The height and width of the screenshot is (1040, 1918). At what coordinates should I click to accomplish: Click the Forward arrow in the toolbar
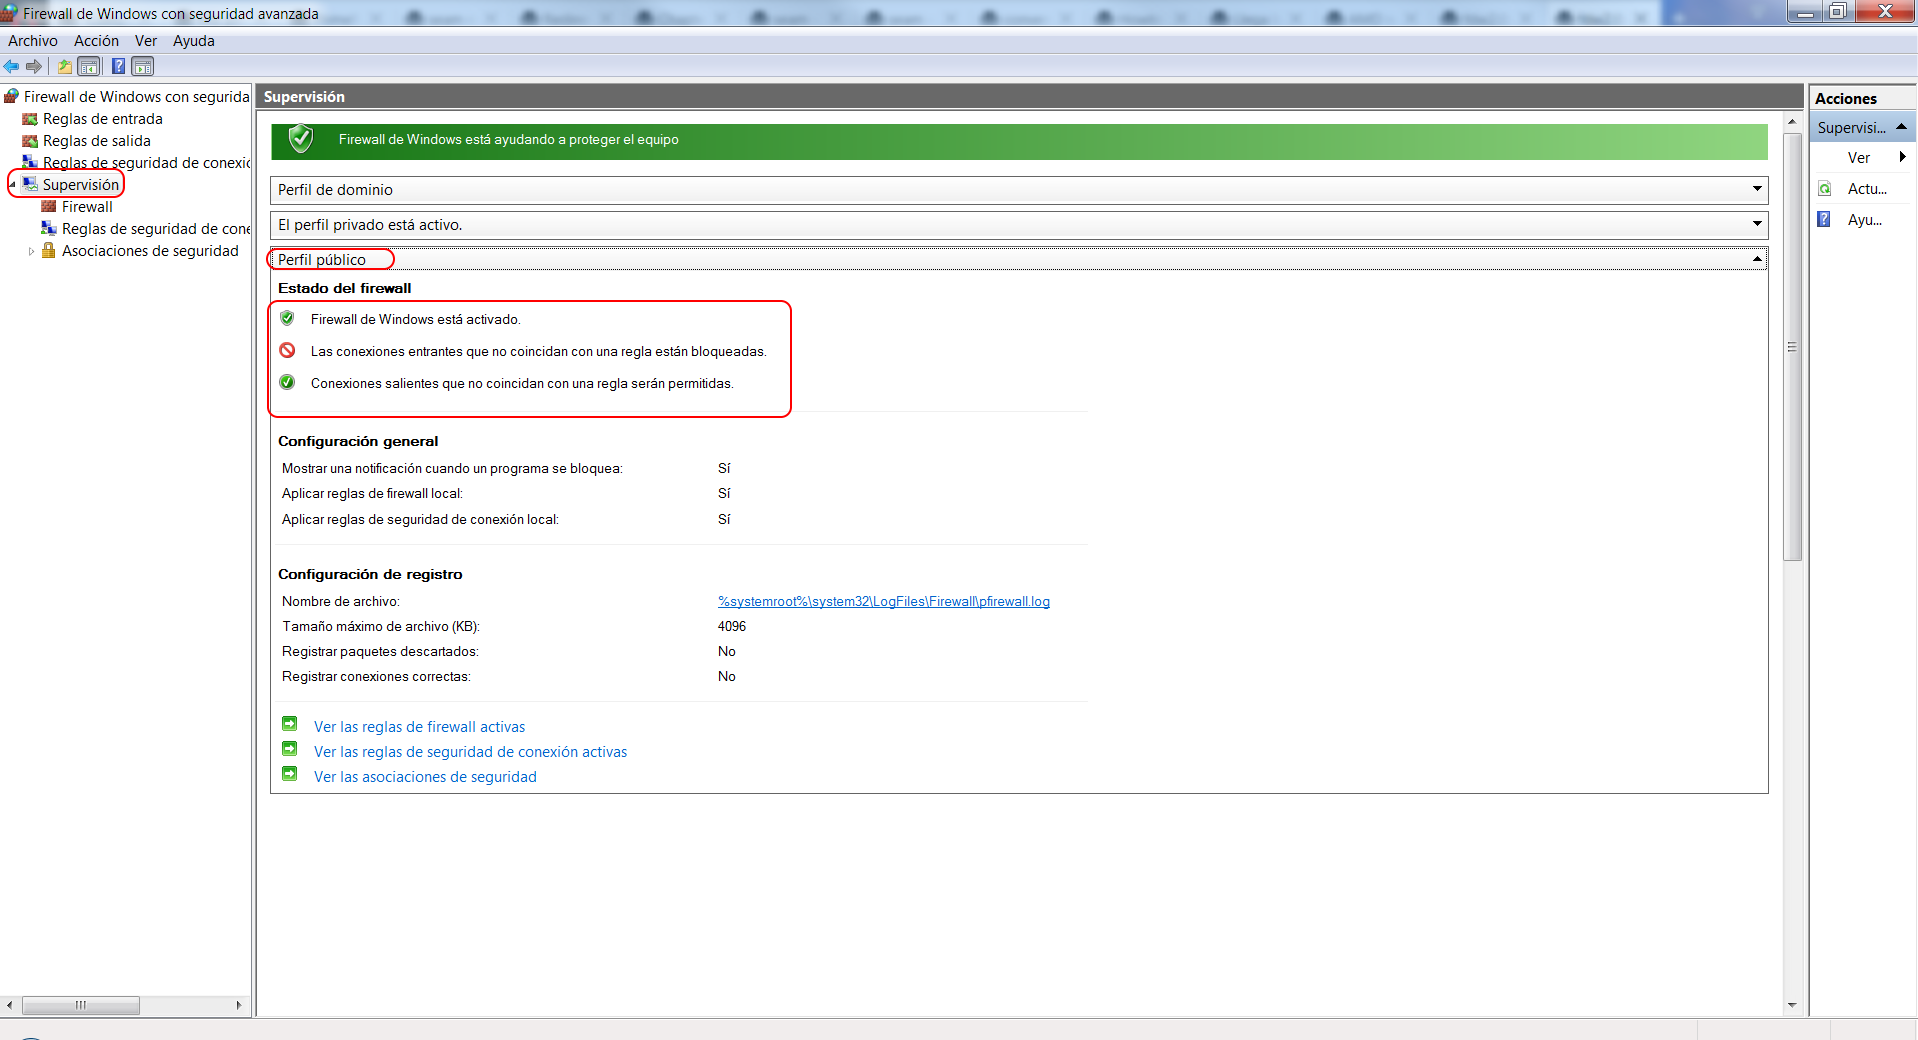click(x=34, y=66)
